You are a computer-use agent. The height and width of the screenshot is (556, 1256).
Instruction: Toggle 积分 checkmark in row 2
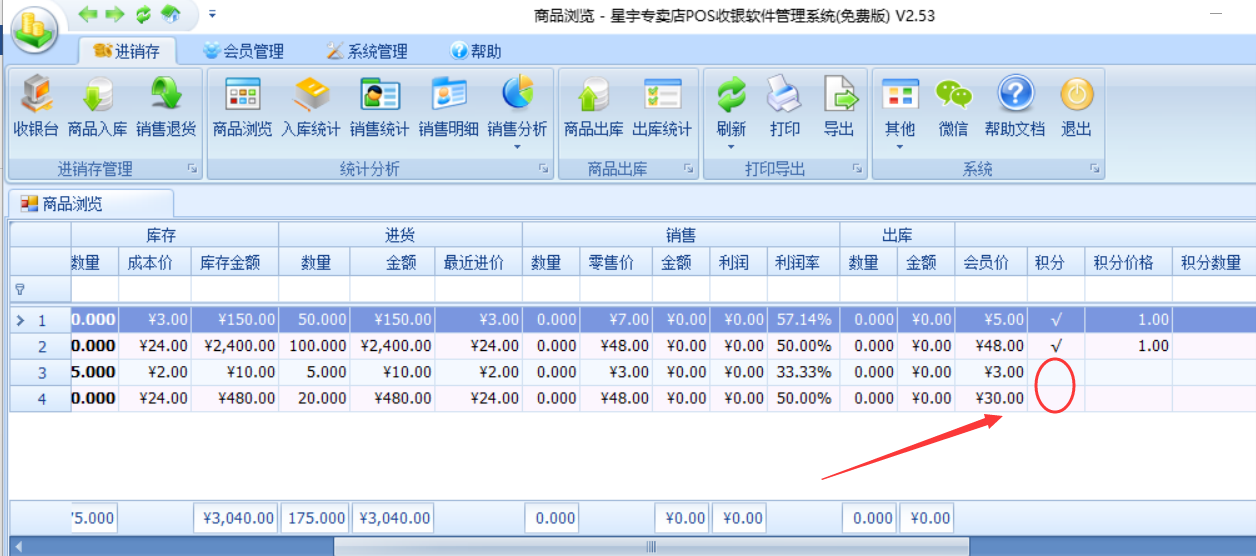(x=1056, y=346)
